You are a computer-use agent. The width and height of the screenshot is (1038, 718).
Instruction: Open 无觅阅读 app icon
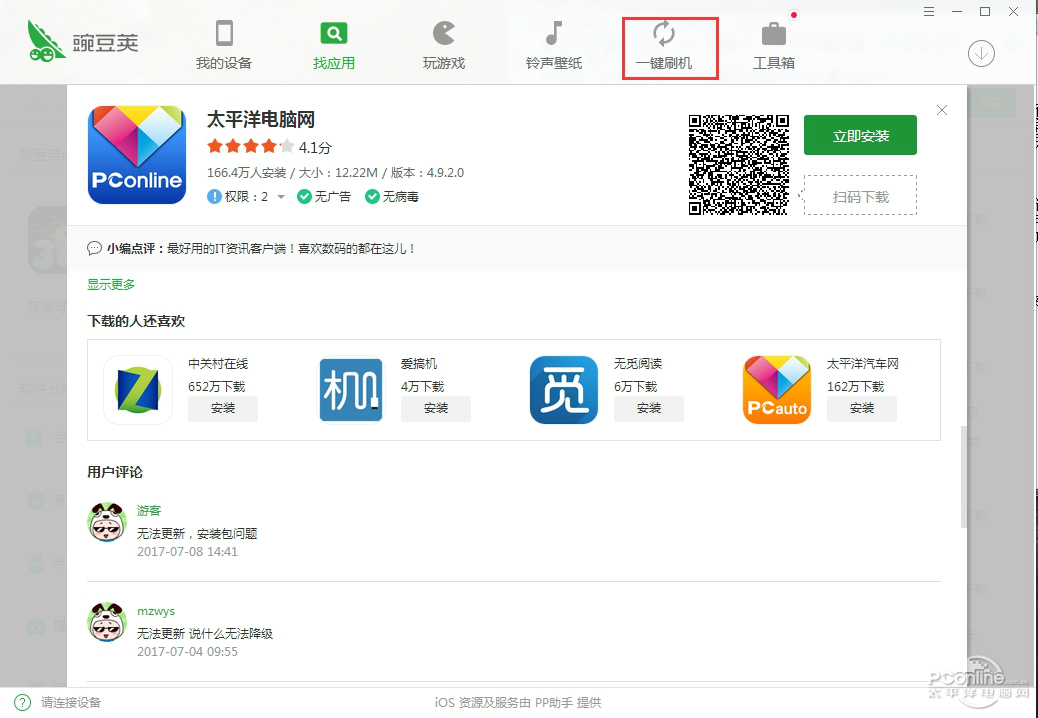pos(564,390)
